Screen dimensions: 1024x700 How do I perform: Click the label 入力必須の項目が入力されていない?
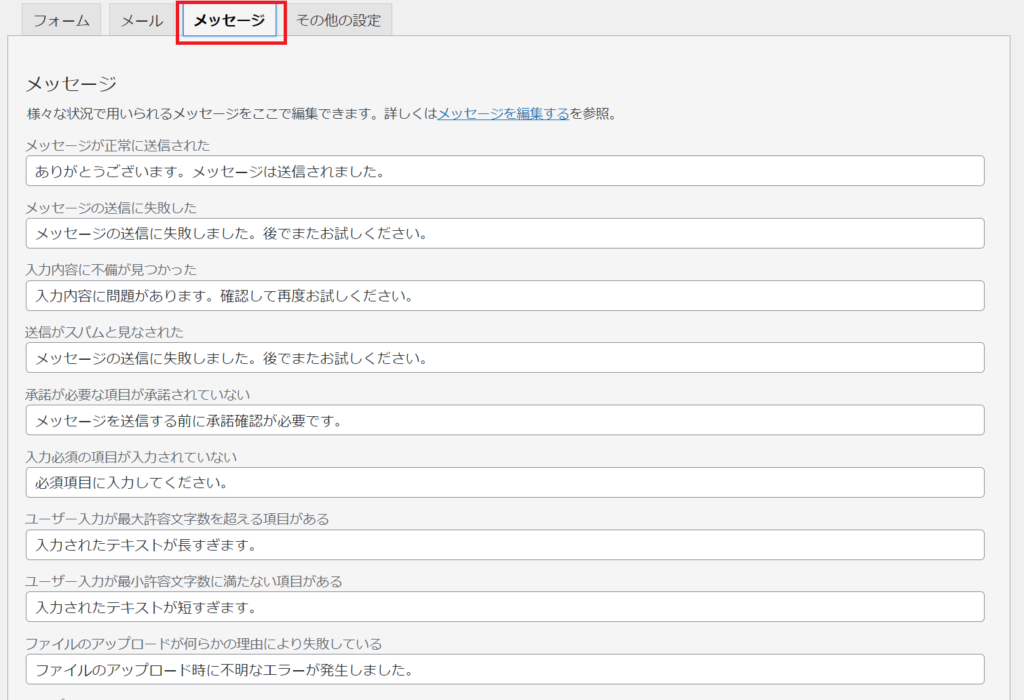(x=131, y=456)
